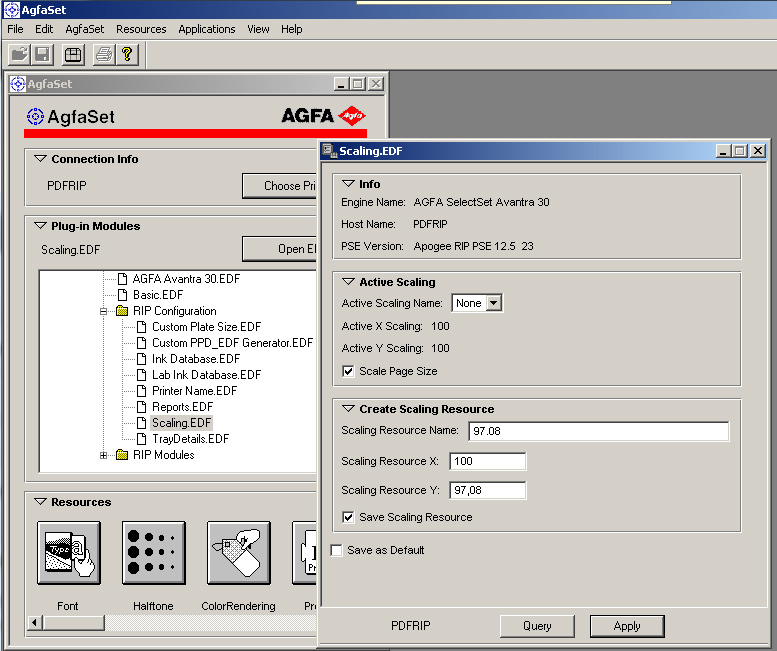Open the Edit menu
The height and width of the screenshot is (651, 777).
pyautogui.click(x=44, y=29)
